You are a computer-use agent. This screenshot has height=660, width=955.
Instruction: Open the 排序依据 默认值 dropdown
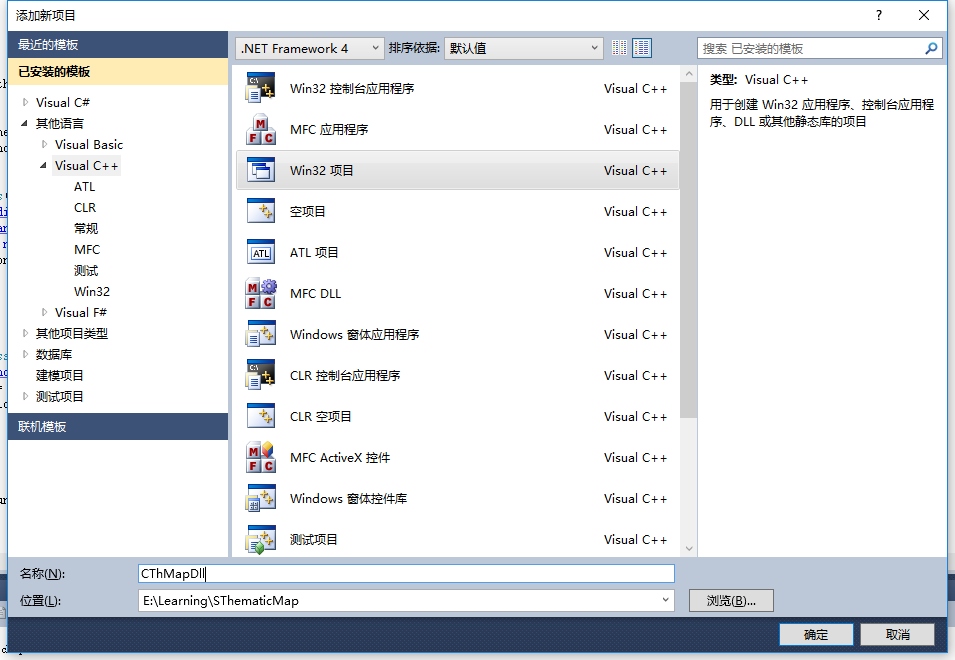pos(524,48)
